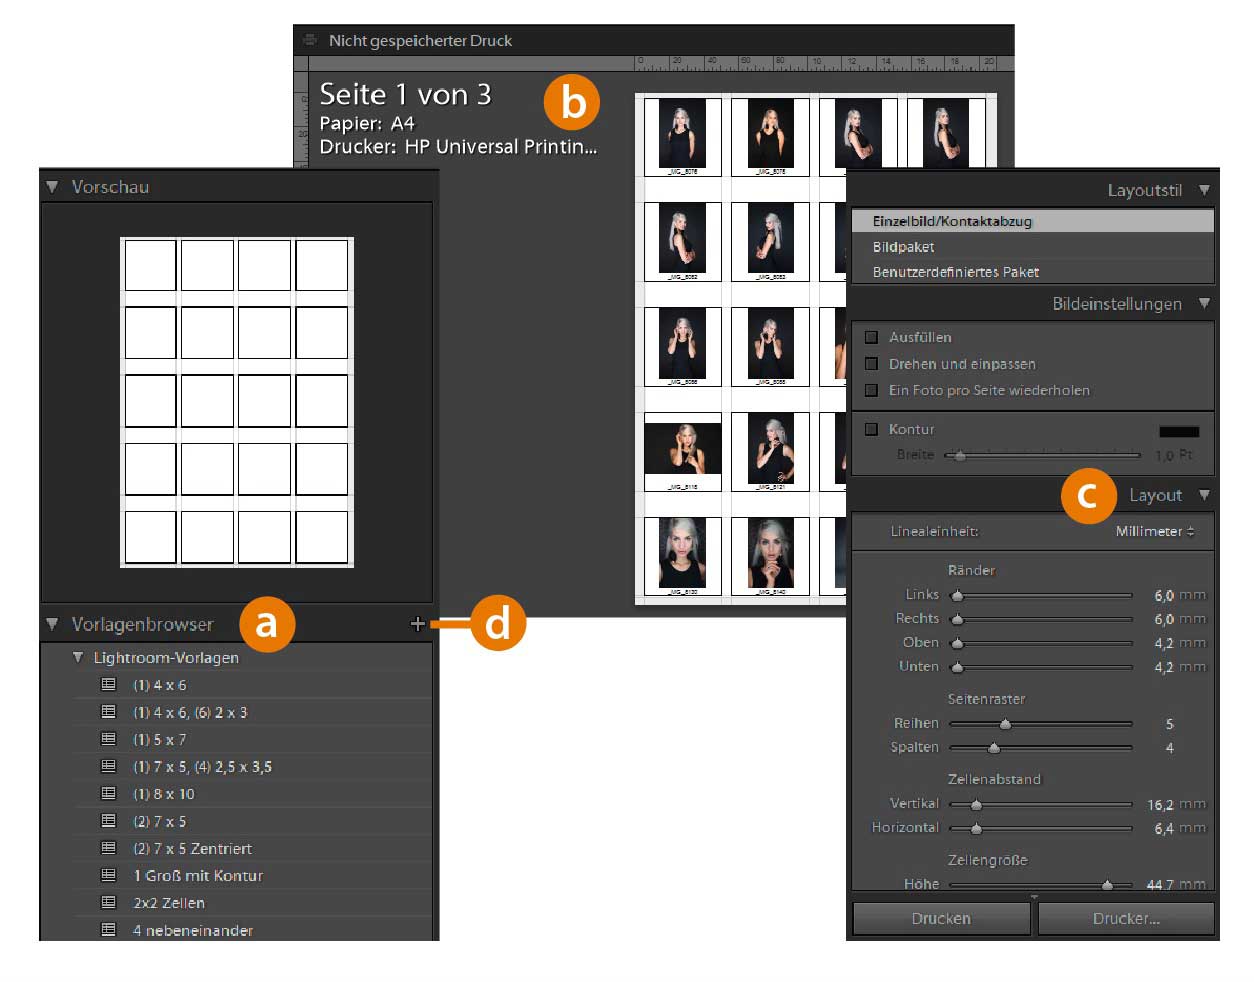
Task: Click the plus icon in Vorlagenbrowser header
Action: pos(417,624)
